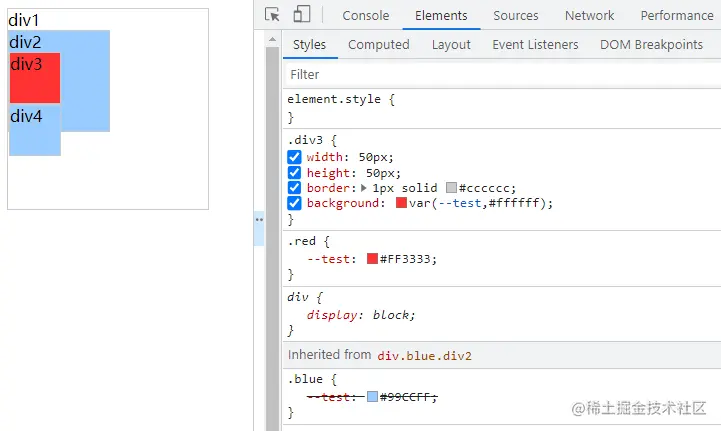Viewport: 721px width, 431px height.
Task: Open the red background var swatch
Action: coord(401,202)
